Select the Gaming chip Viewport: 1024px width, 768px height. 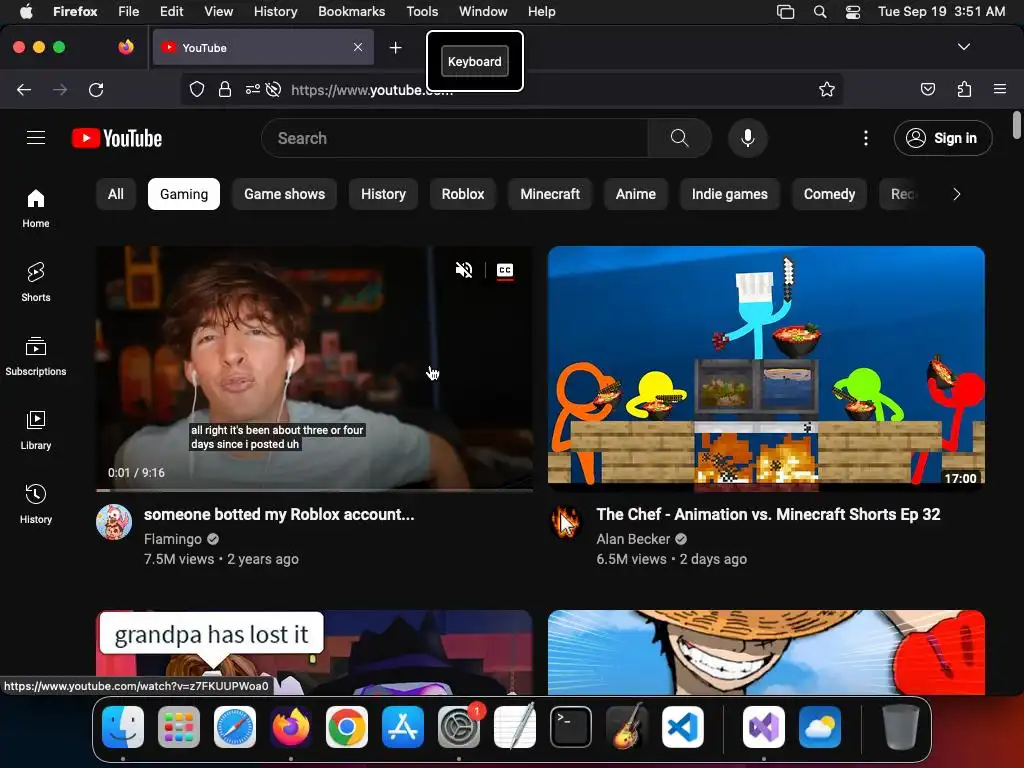(x=184, y=194)
